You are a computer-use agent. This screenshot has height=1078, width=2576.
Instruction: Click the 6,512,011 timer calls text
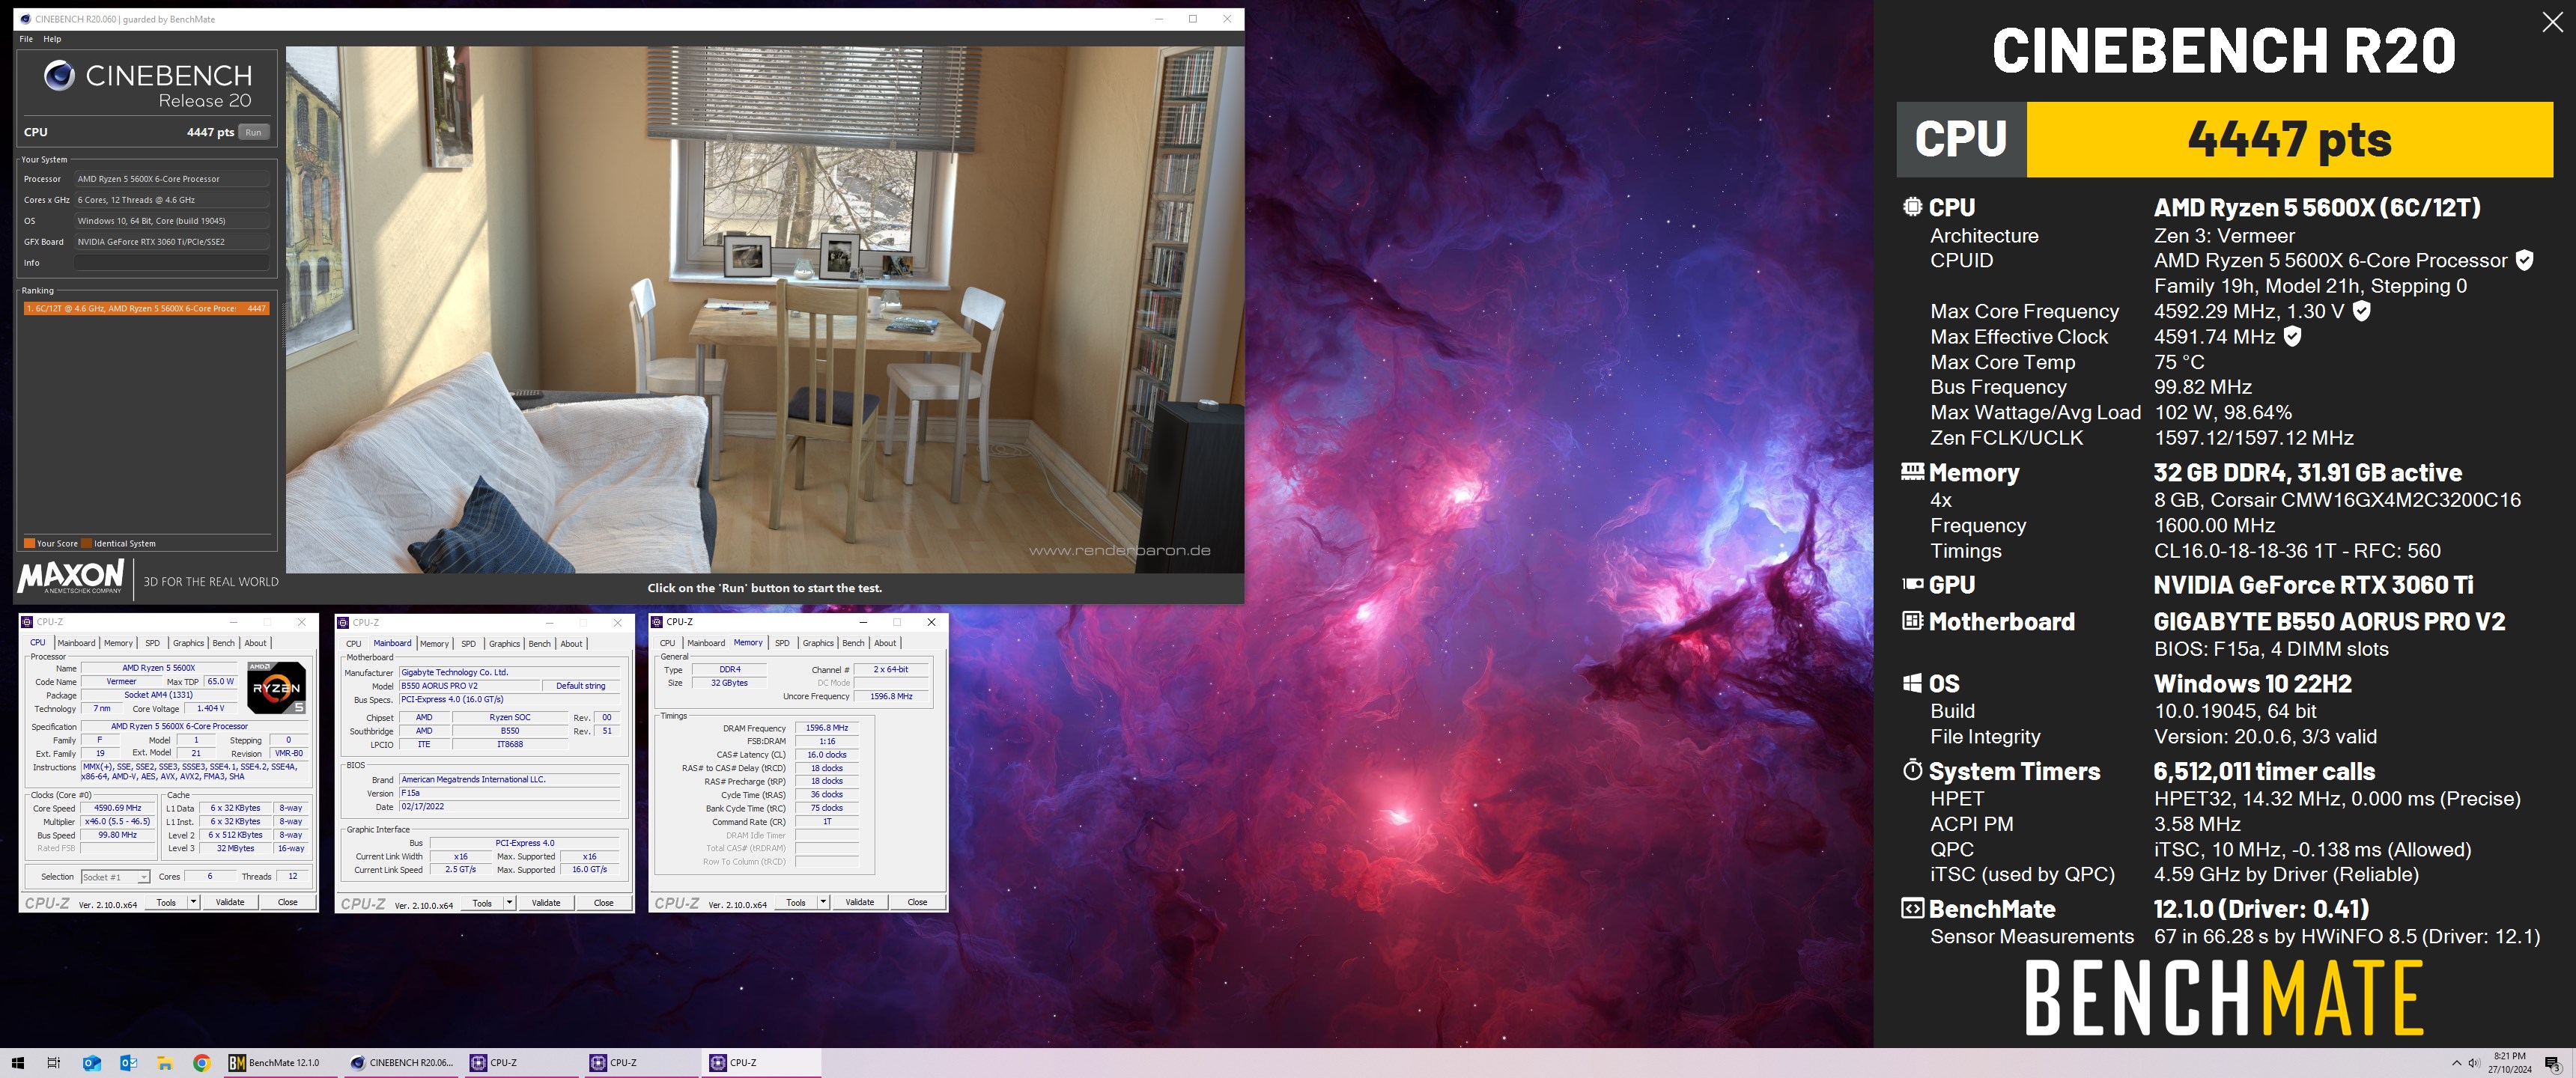click(2264, 771)
